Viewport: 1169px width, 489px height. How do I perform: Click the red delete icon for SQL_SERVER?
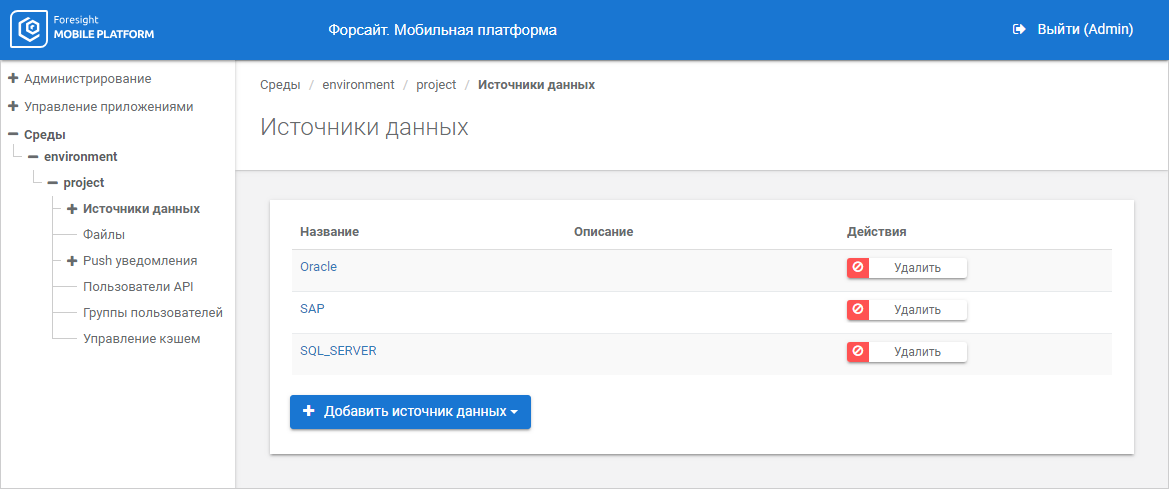(x=858, y=352)
